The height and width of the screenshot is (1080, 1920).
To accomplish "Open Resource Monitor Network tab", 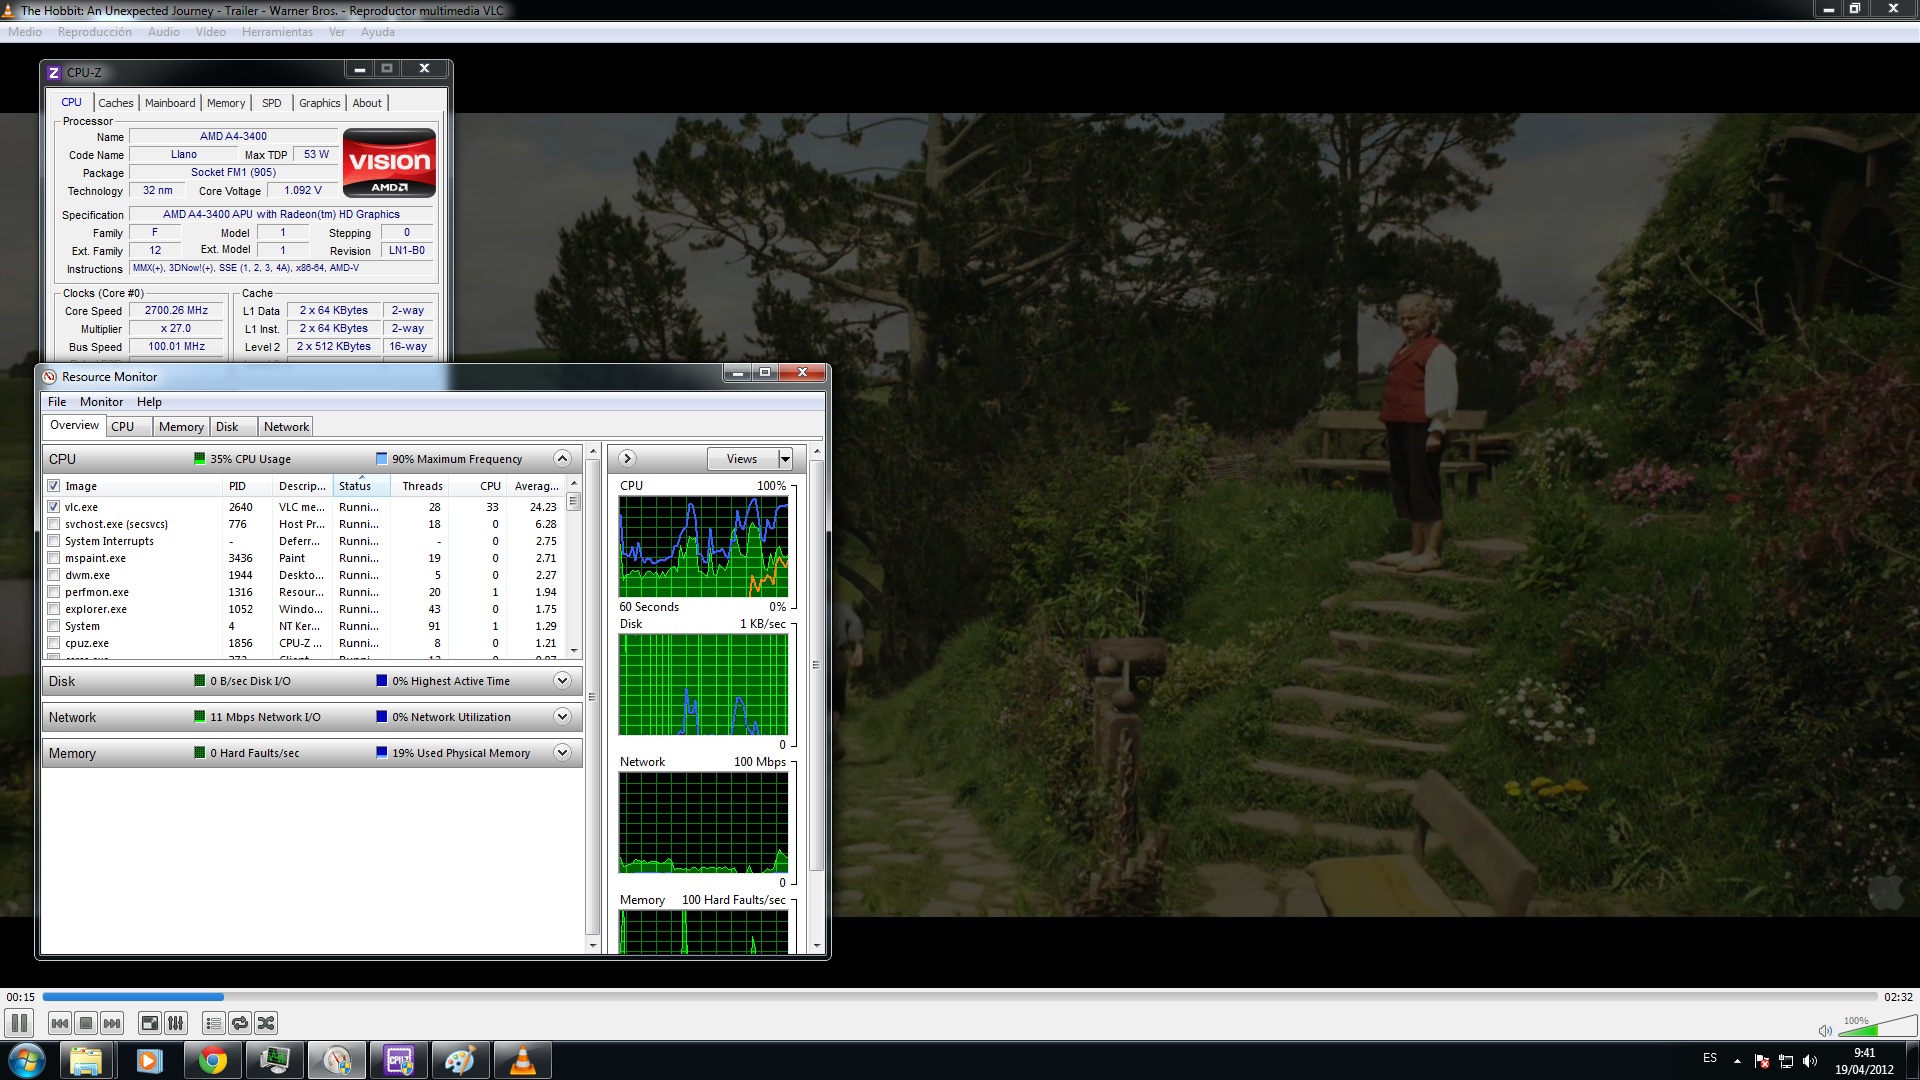I will click(286, 427).
